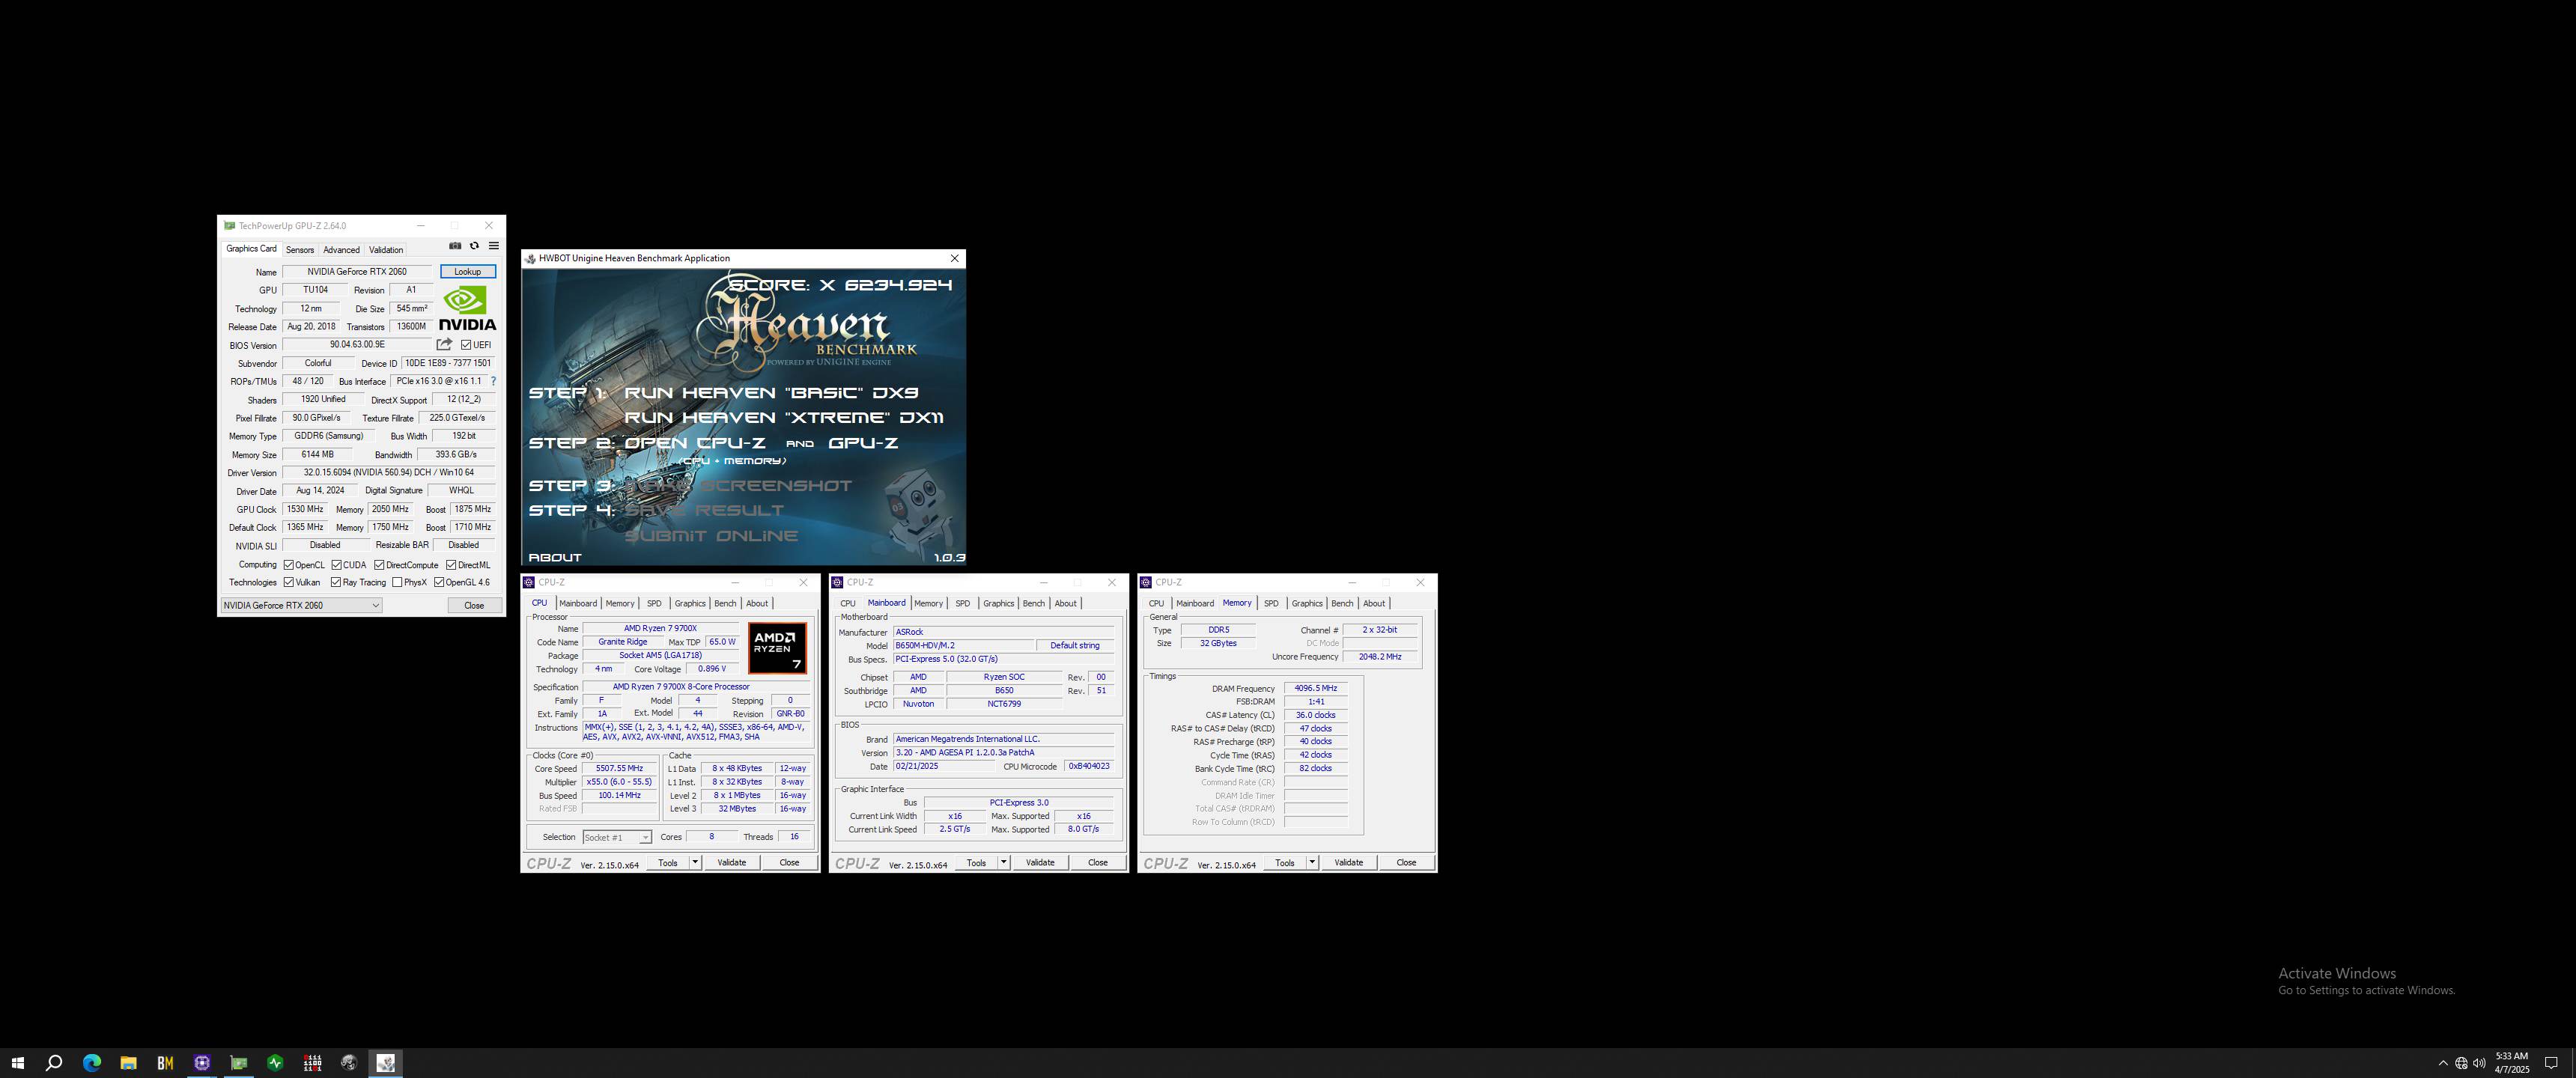2576x1078 pixels.
Task: Open the Advanced tab in GPU-Z
Action: coord(341,250)
